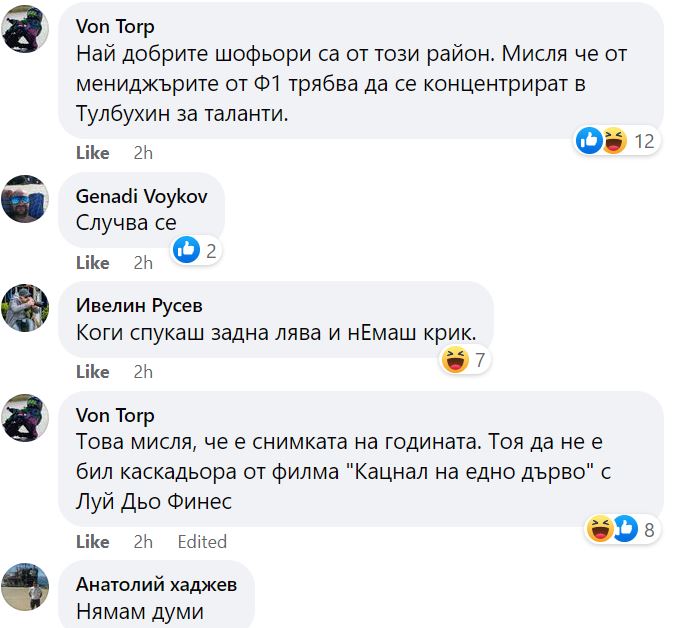Click the 2h timestamp under Ивелин's comment
Screen dimensions: 681x628
click(x=143, y=371)
